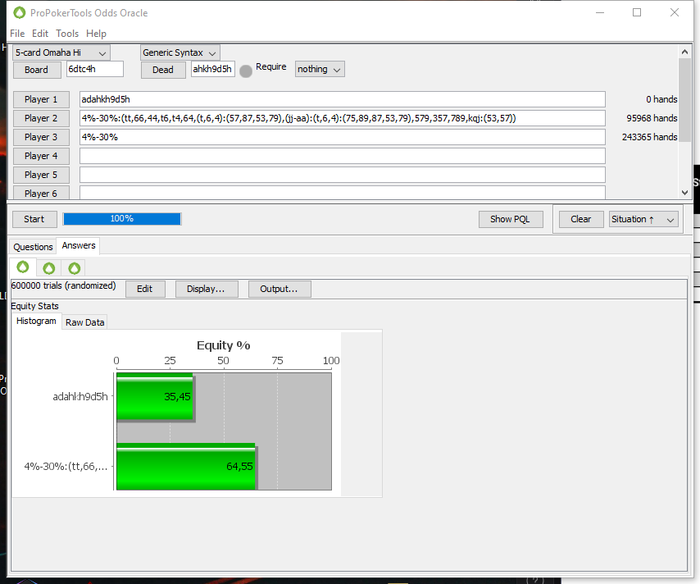Click the Player 1 button

(41, 99)
